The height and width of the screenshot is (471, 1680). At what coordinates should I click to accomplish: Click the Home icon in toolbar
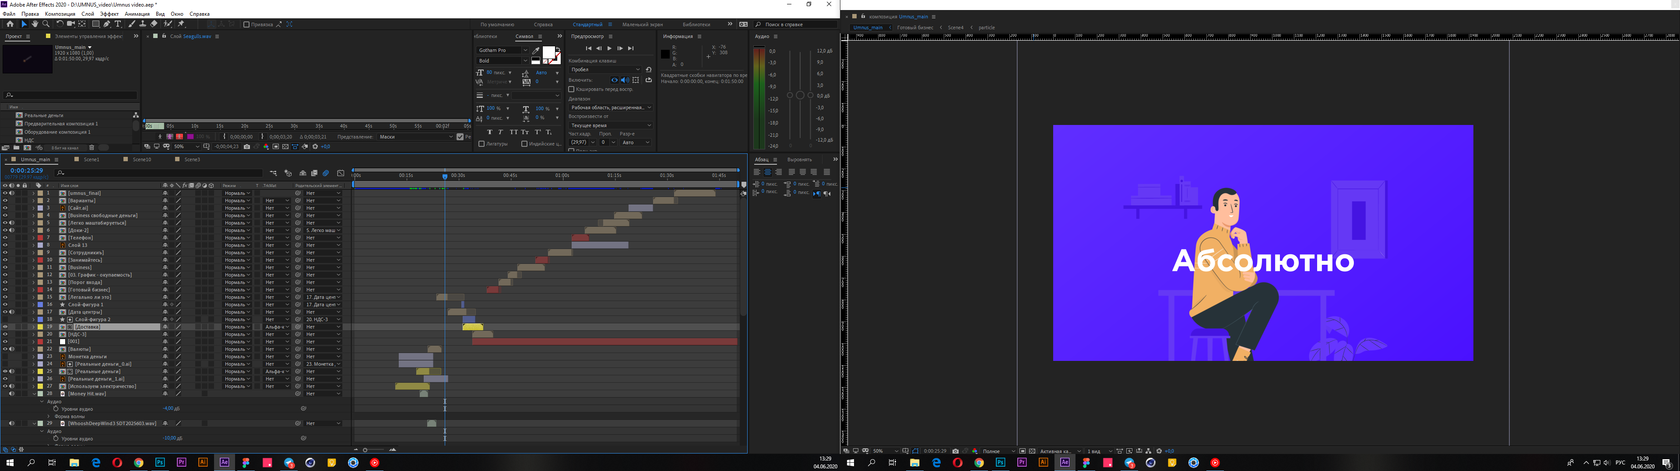(x=10, y=24)
